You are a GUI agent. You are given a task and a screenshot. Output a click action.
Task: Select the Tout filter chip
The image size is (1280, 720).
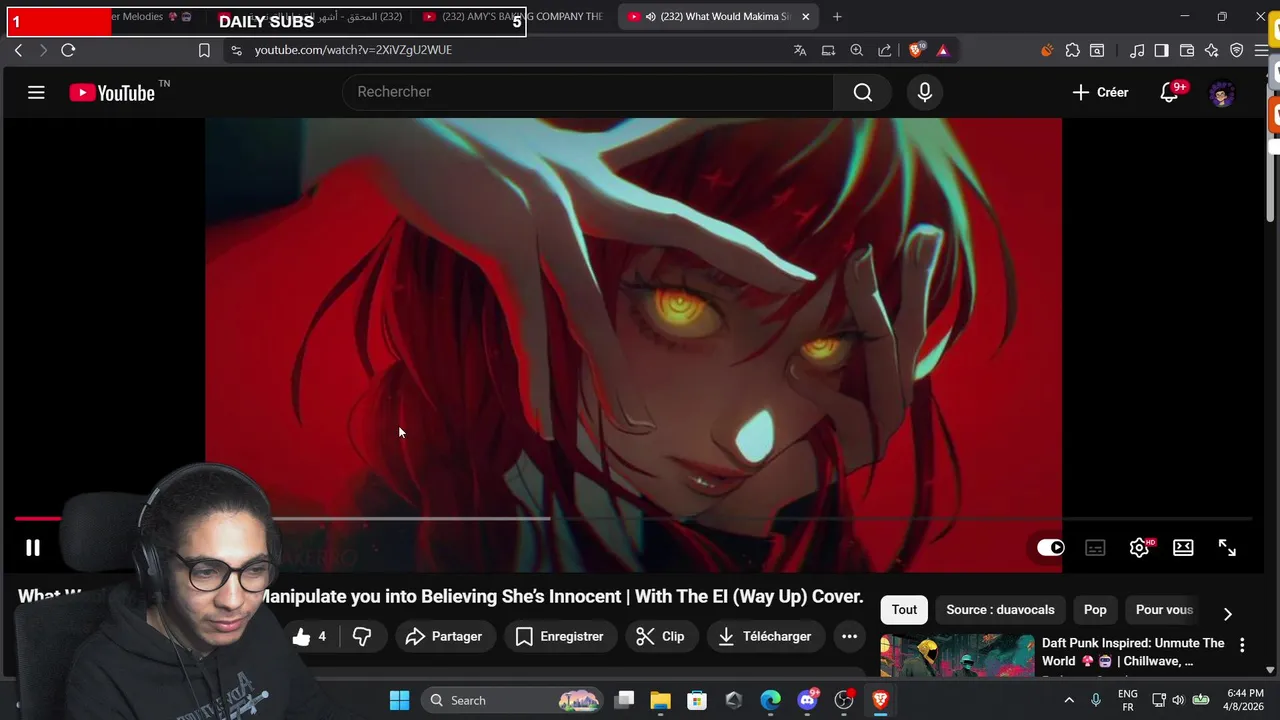pyautogui.click(x=904, y=610)
